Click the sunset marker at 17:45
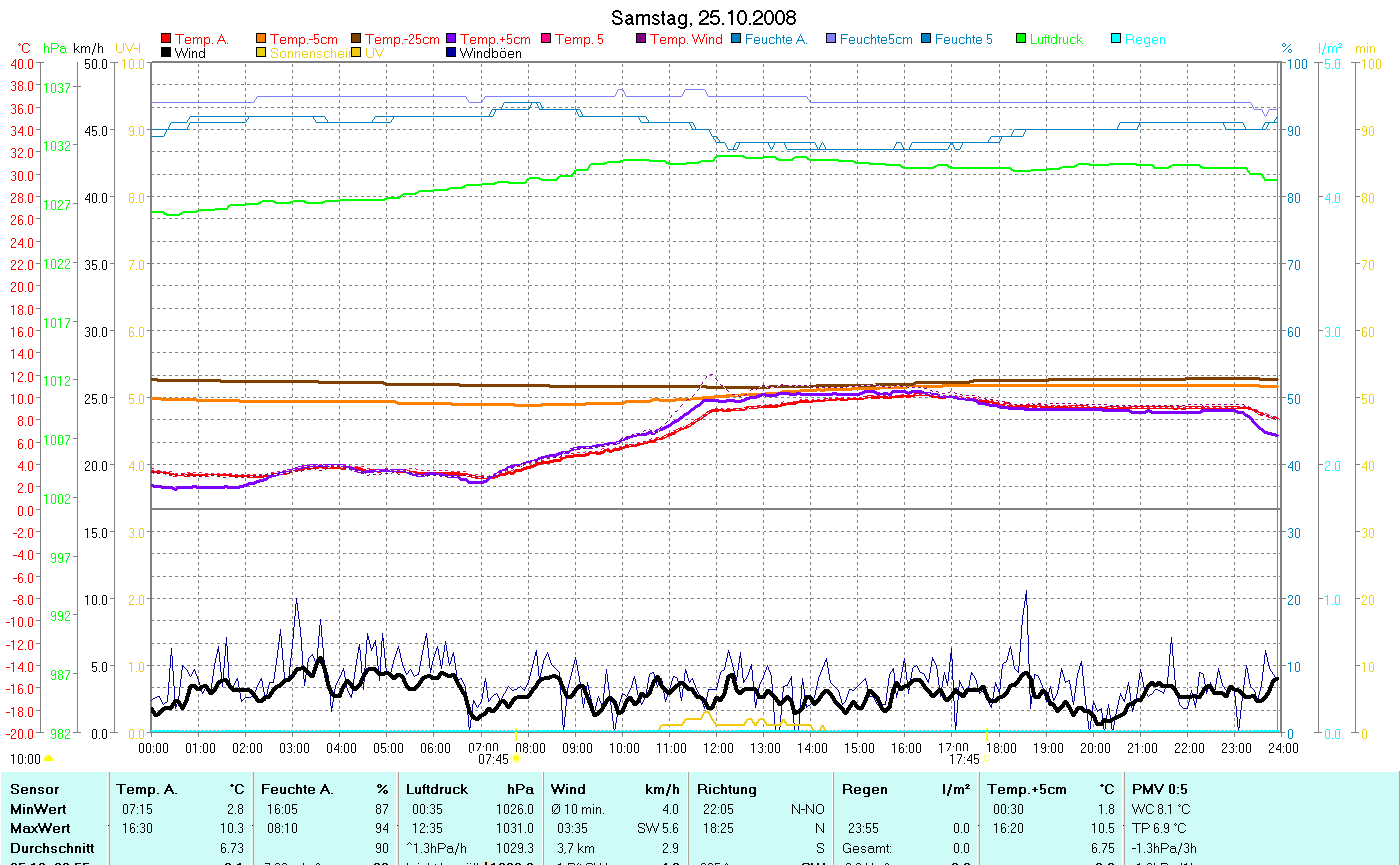The image size is (1400, 865). 986,759
